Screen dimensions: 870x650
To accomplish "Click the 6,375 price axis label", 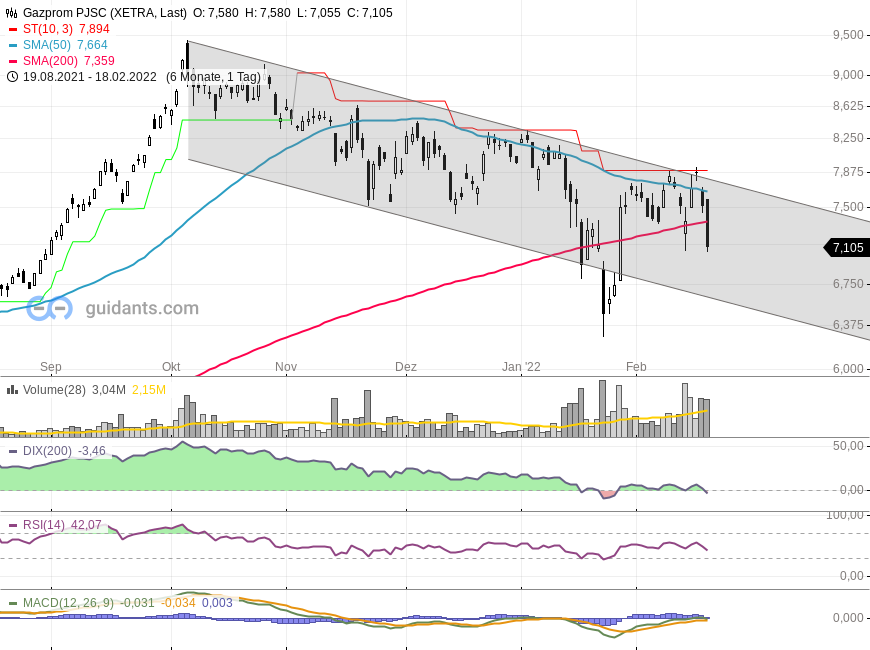I will (848, 324).
